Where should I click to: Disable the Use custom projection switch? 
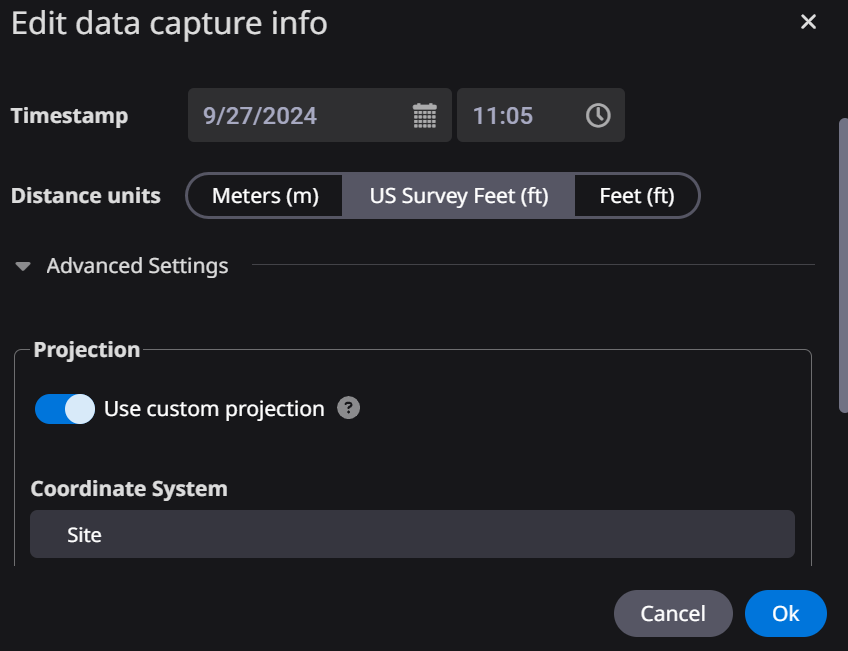coord(65,409)
